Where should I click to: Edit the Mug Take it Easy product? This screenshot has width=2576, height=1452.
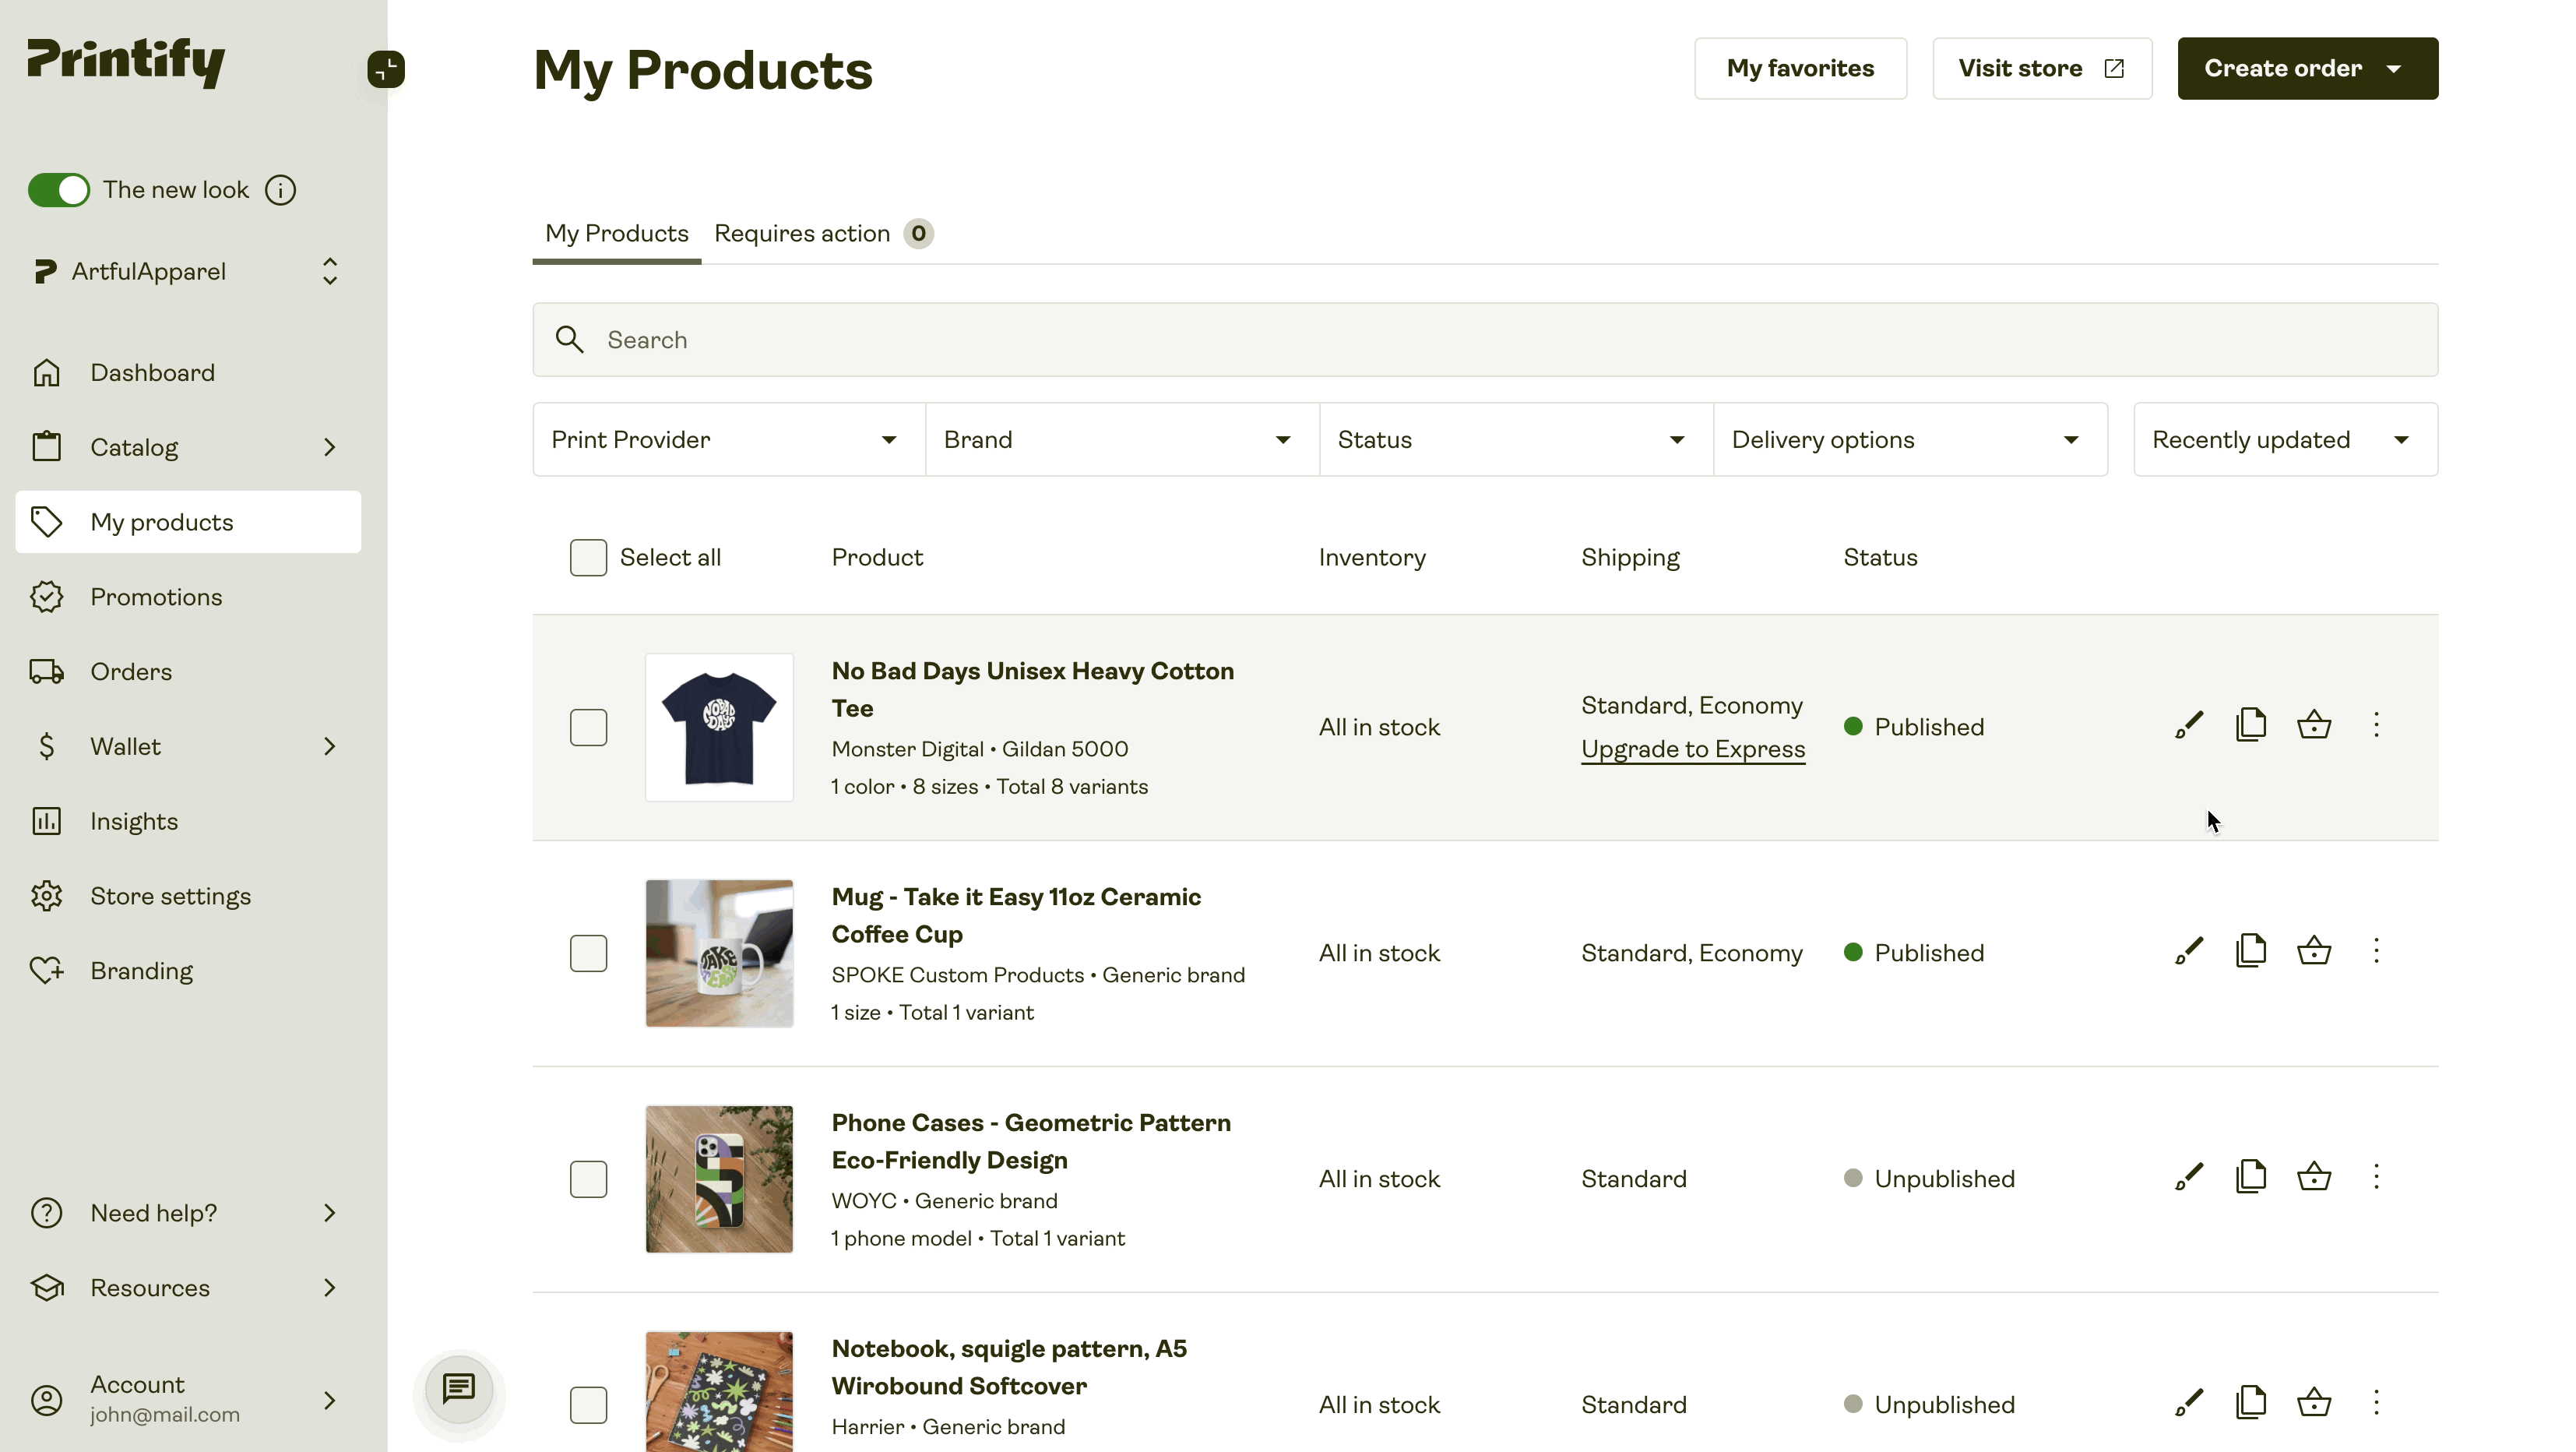(x=2188, y=951)
